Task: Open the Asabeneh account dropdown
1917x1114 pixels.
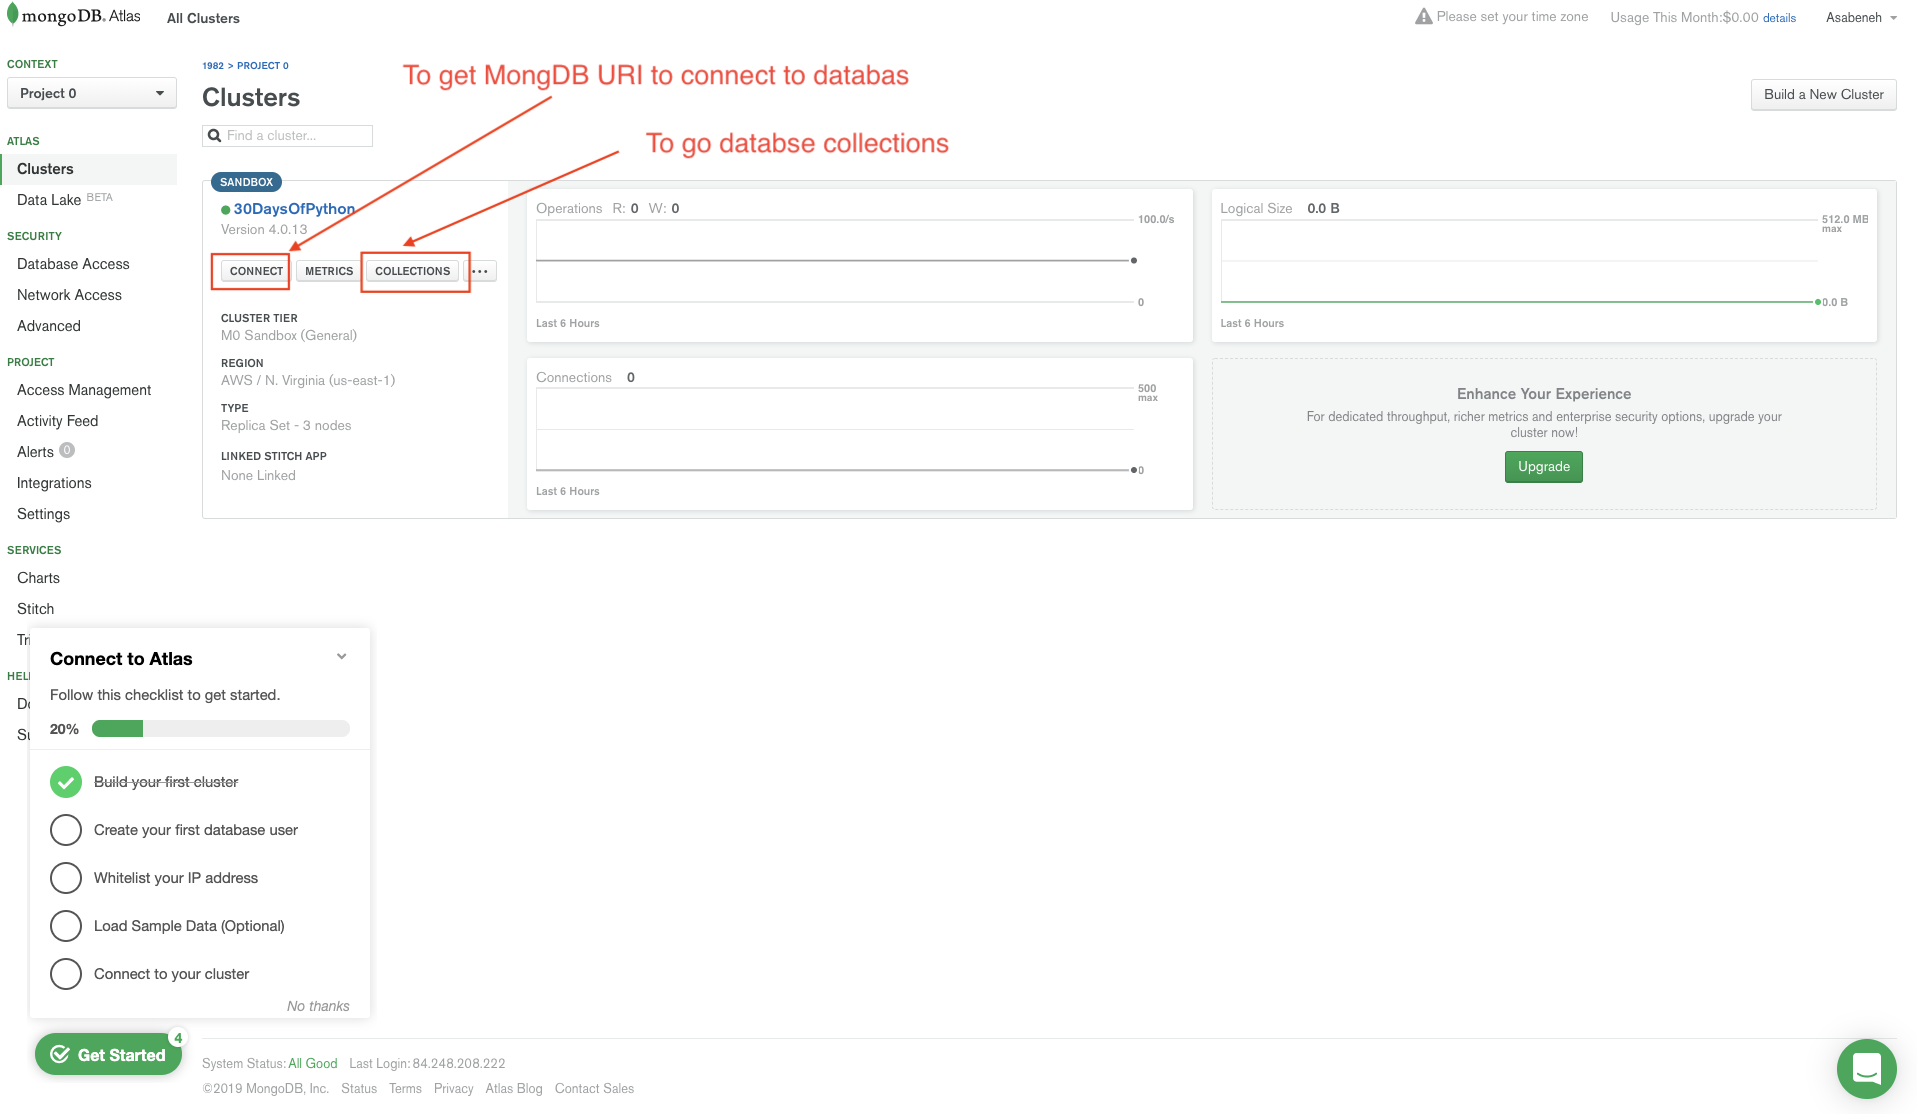Action: point(1862,17)
